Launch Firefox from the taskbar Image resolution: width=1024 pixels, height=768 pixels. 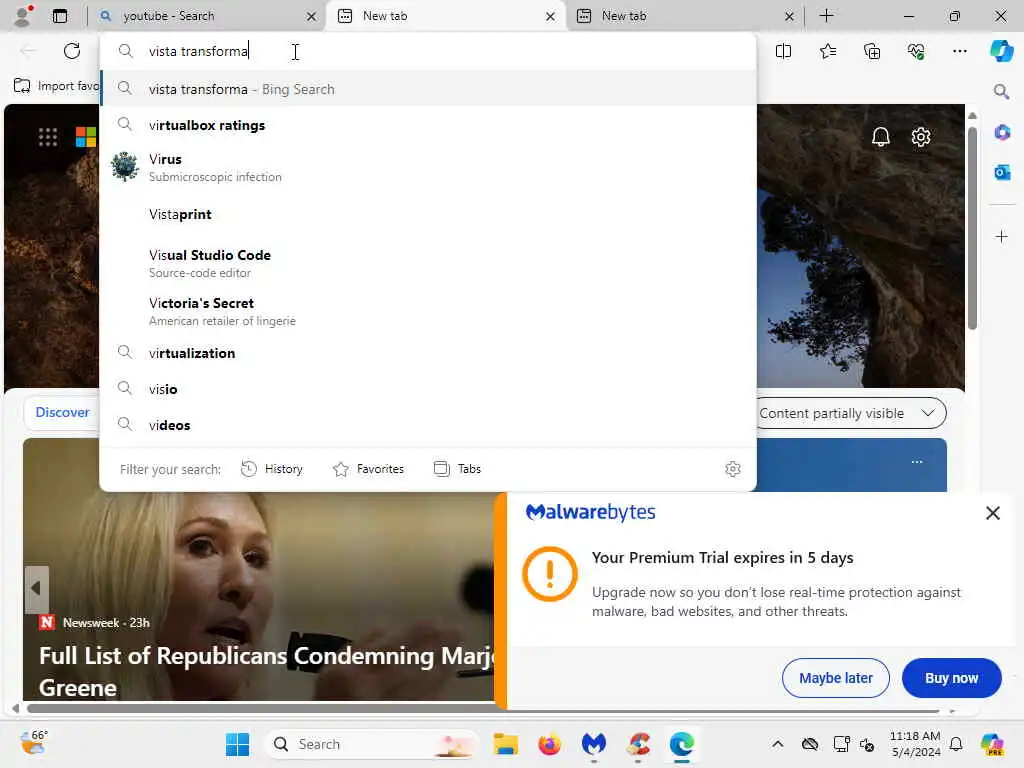(x=550, y=744)
